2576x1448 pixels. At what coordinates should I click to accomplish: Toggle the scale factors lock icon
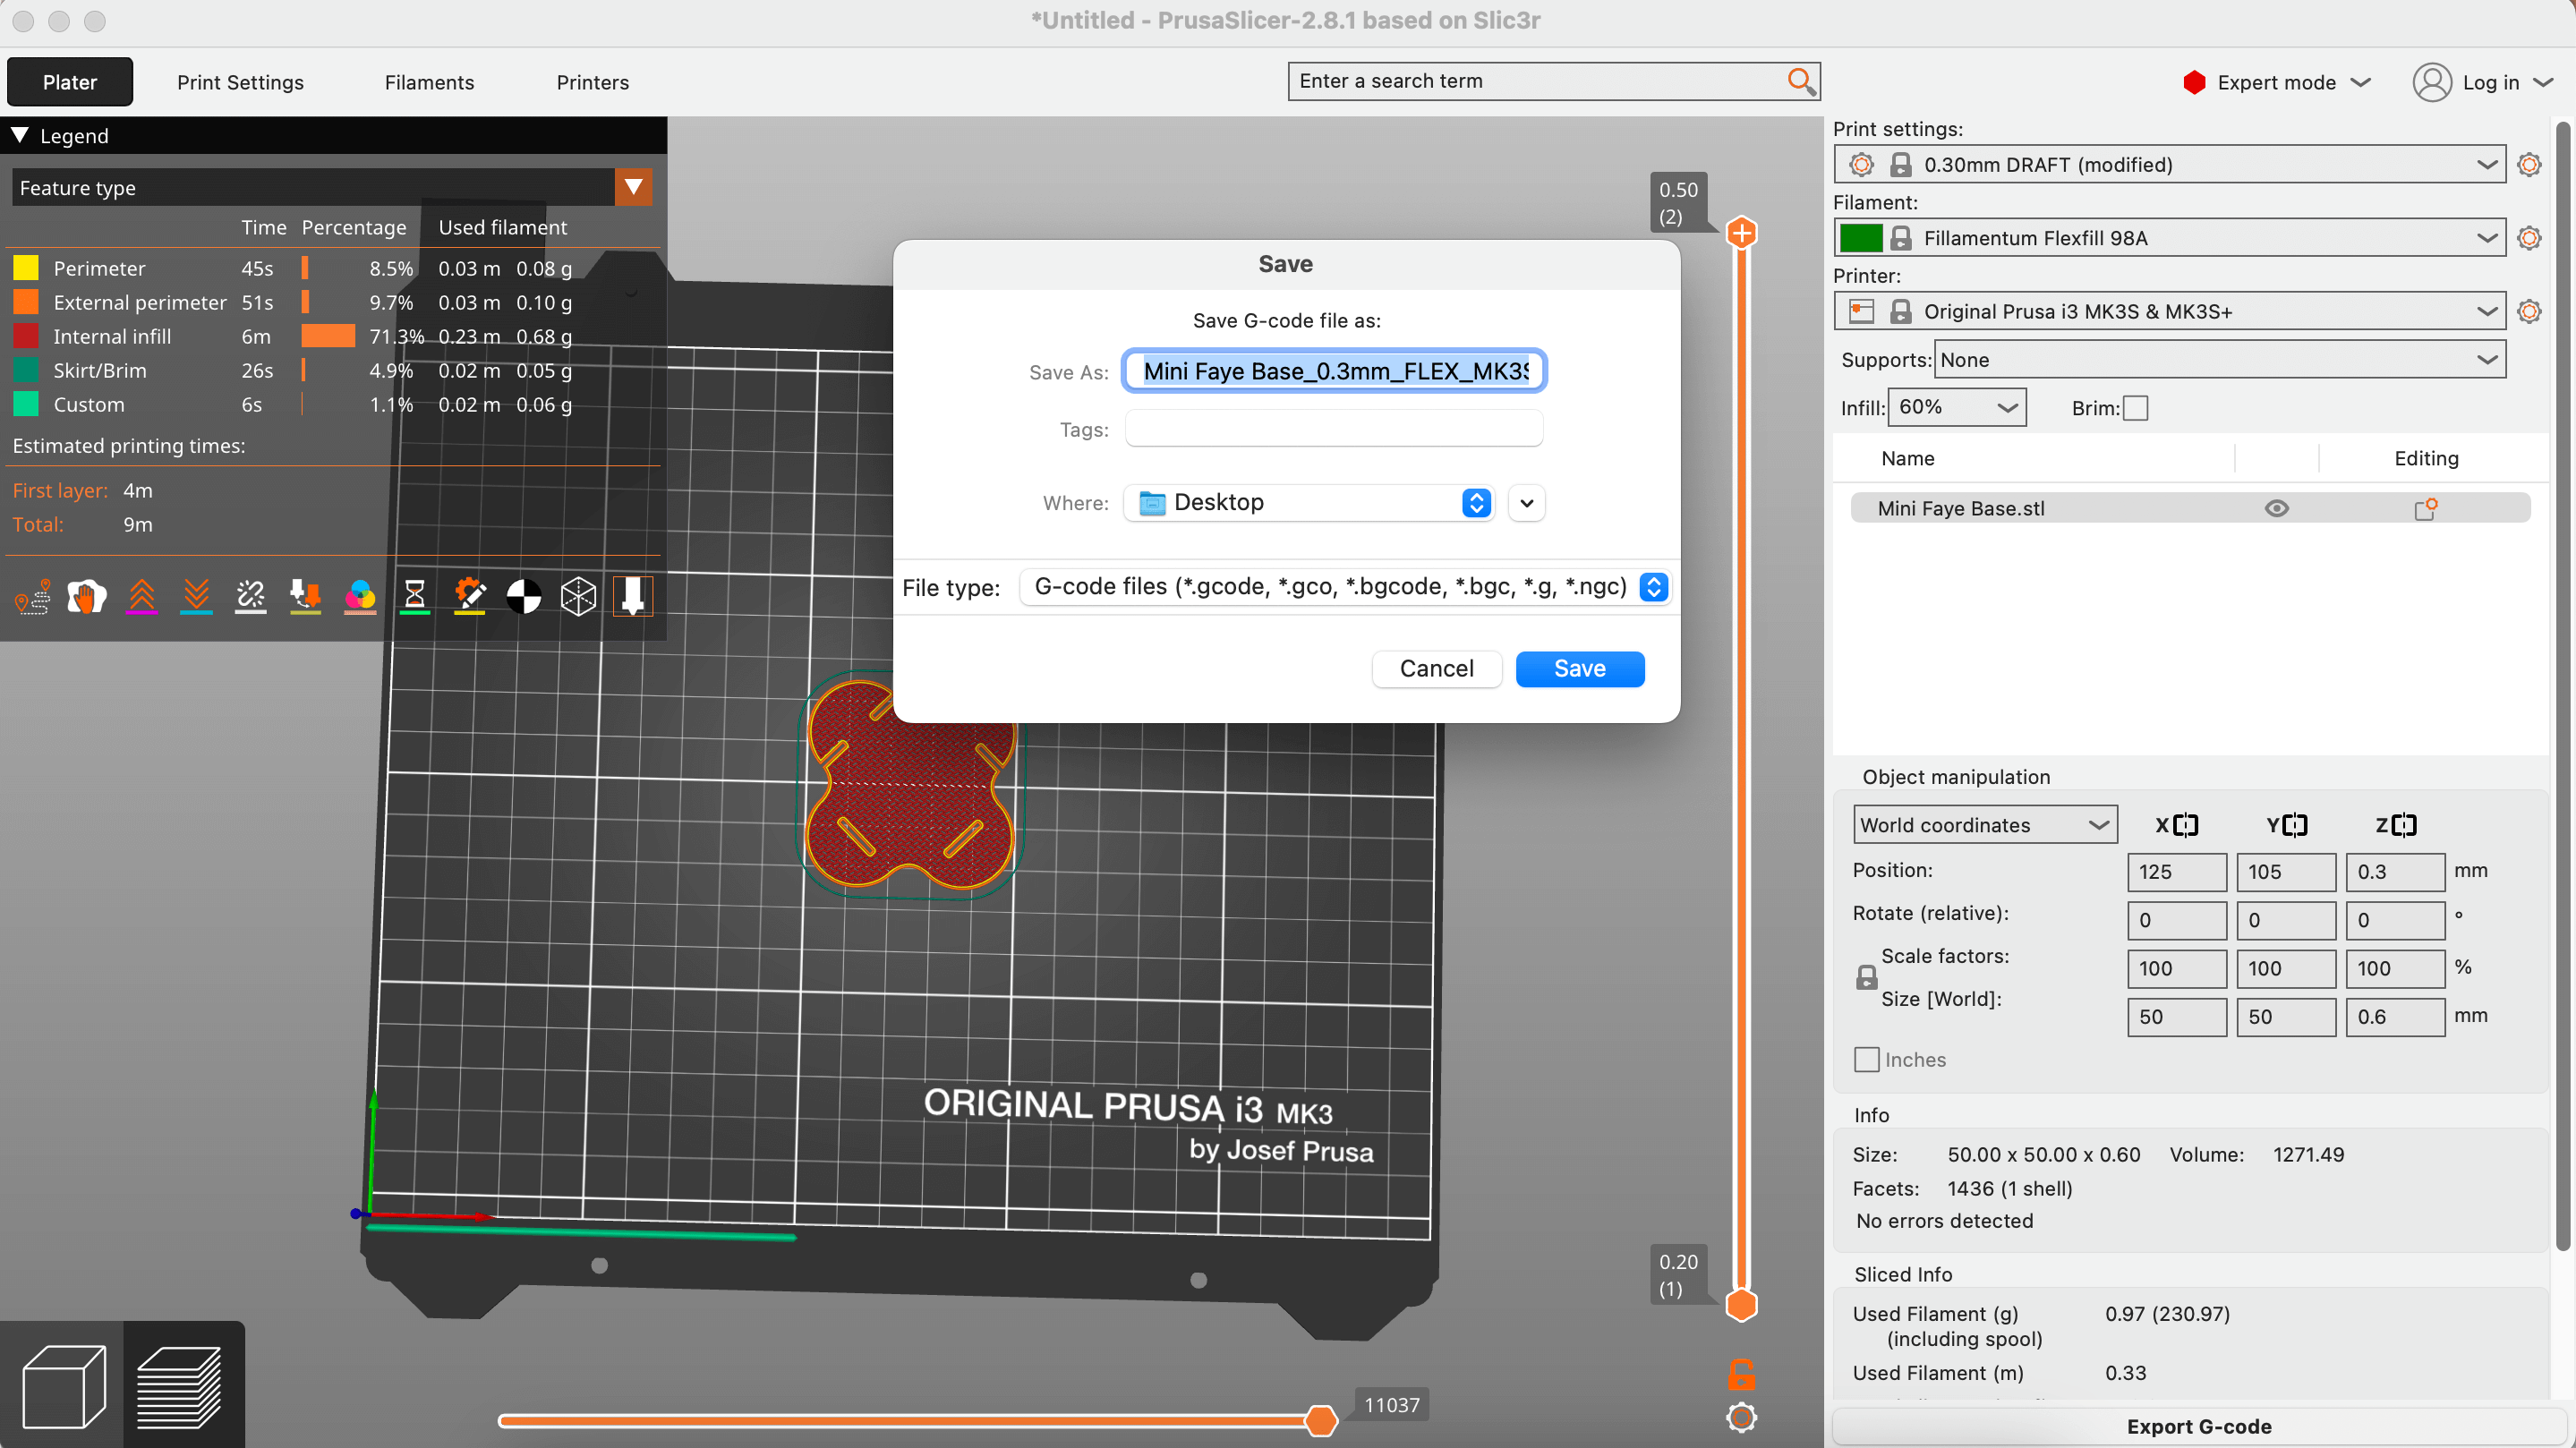[1866, 977]
